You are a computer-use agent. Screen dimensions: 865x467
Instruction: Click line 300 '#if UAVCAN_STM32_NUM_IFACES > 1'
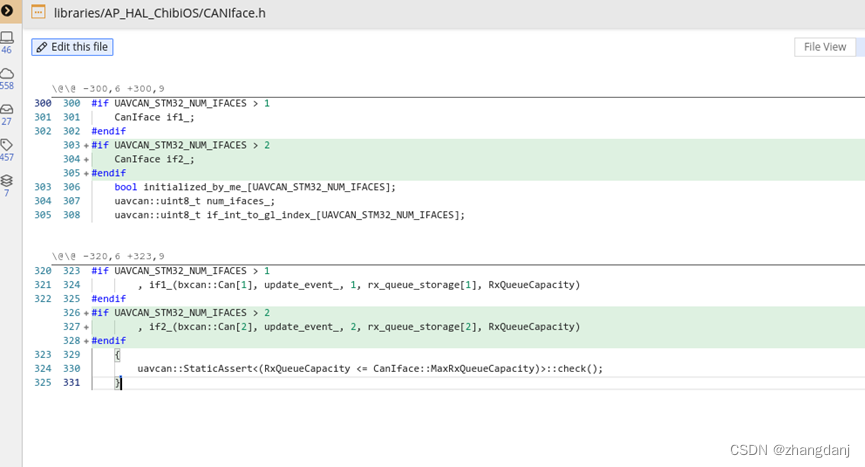[181, 103]
